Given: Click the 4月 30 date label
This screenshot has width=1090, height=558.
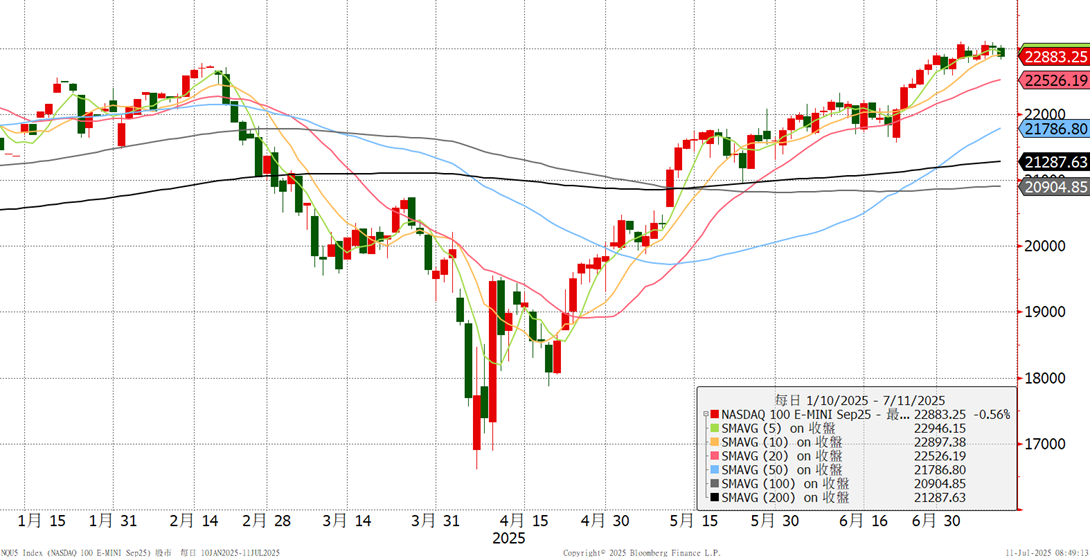Looking at the screenshot, I should [x=604, y=520].
